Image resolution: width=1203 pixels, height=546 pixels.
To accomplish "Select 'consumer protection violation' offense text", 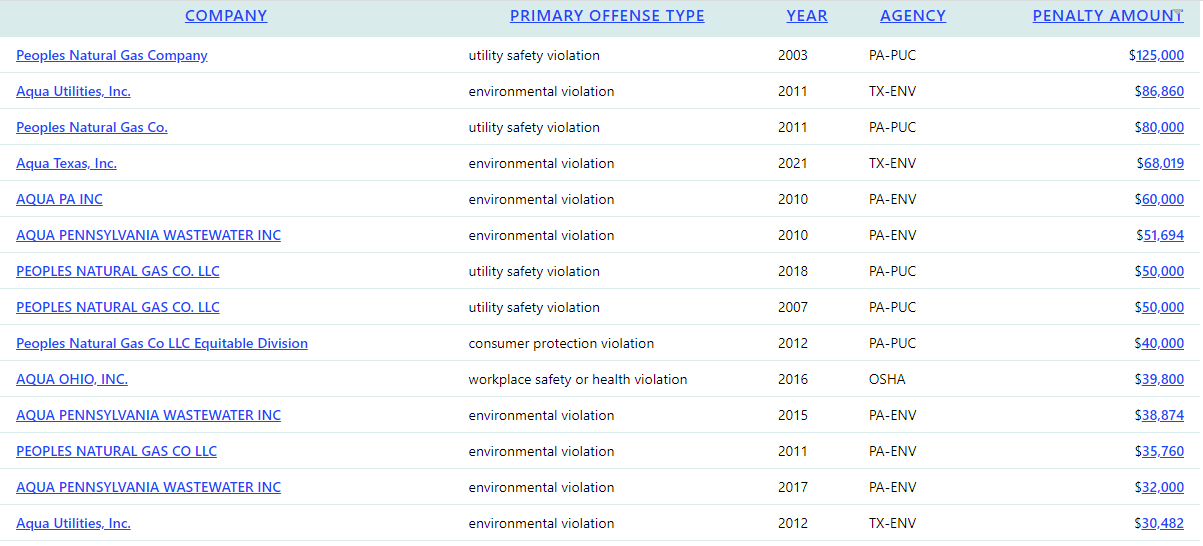I will 561,343.
